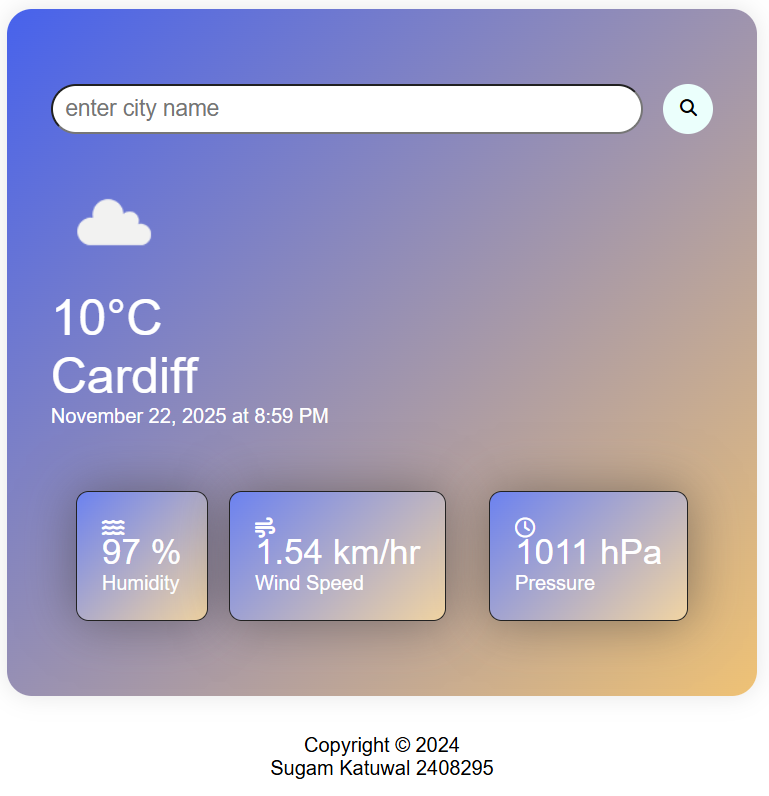Click the 97 % humidity value
This screenshot has height=796, width=769.
141,552
